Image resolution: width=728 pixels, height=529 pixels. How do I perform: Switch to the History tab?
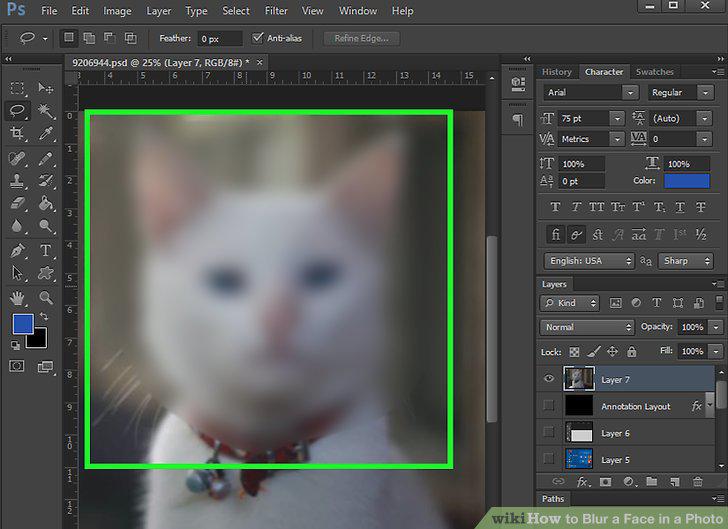coord(557,72)
